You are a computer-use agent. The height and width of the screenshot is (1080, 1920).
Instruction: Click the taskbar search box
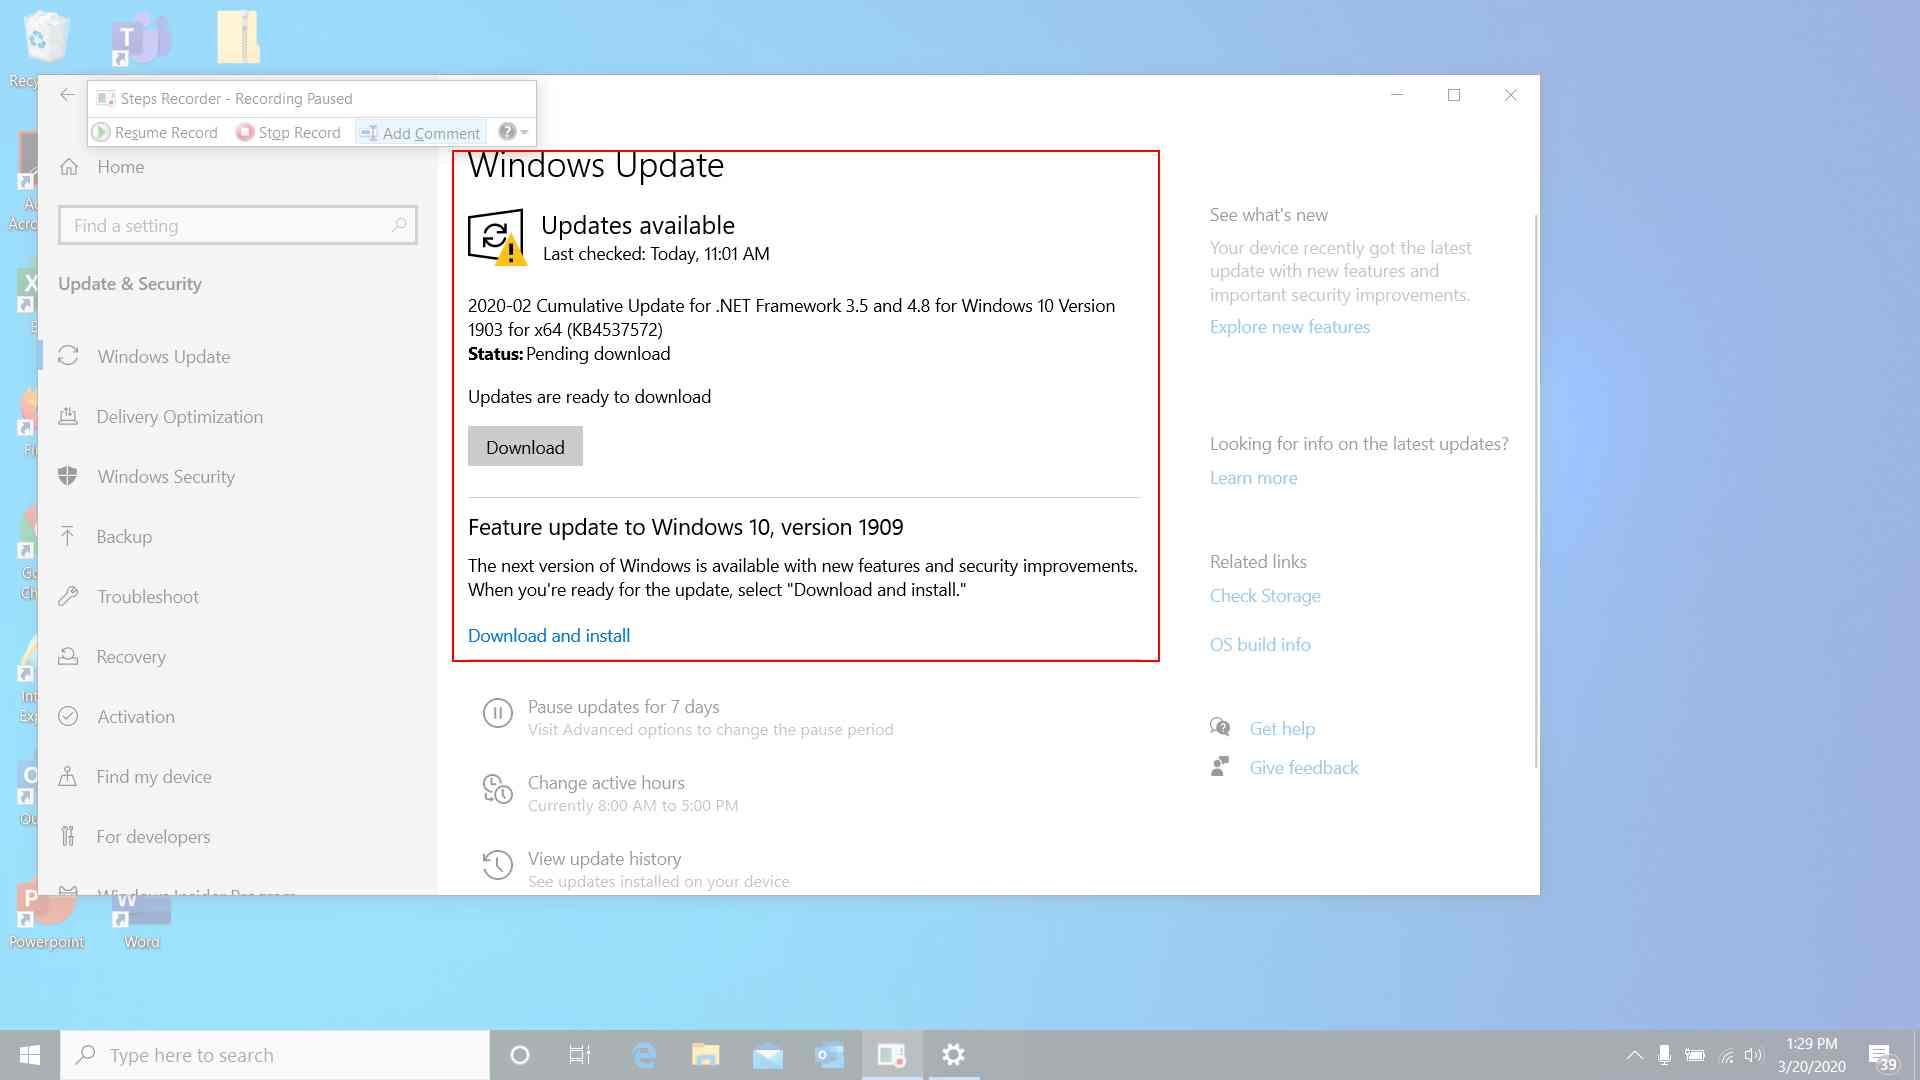[275, 1055]
